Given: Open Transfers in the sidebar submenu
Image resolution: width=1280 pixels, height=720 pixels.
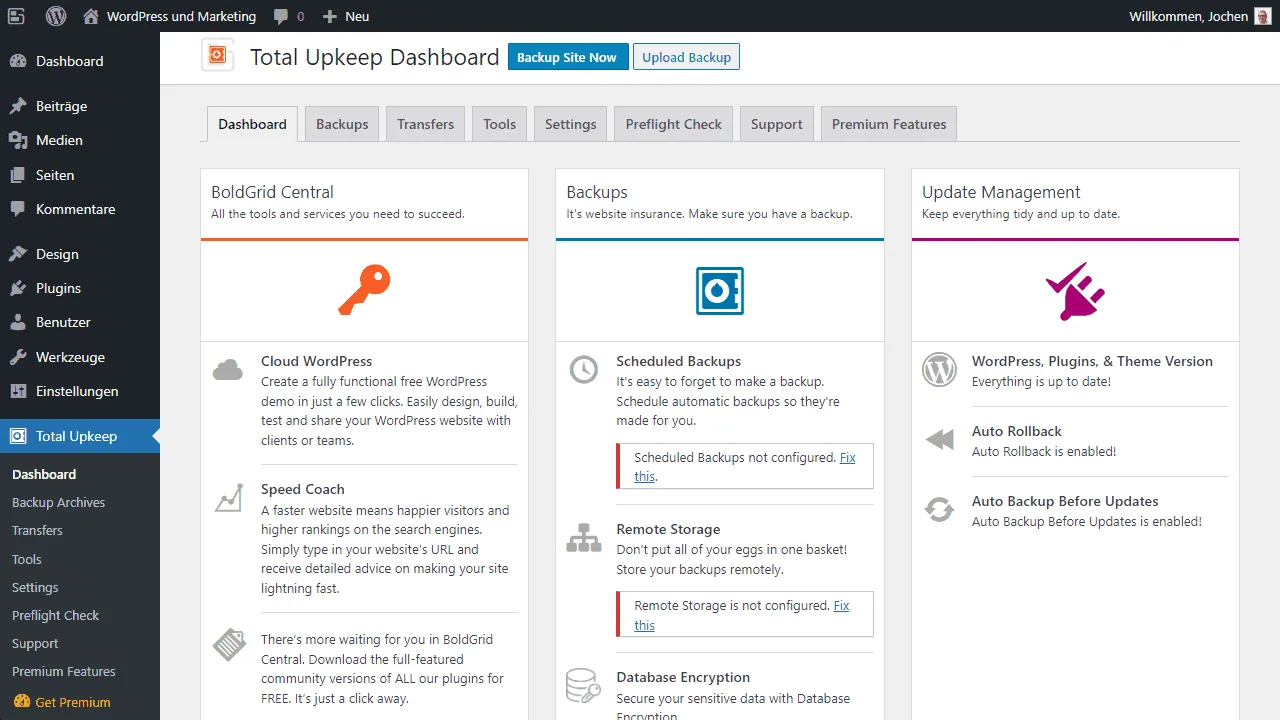Looking at the screenshot, I should (x=37, y=530).
